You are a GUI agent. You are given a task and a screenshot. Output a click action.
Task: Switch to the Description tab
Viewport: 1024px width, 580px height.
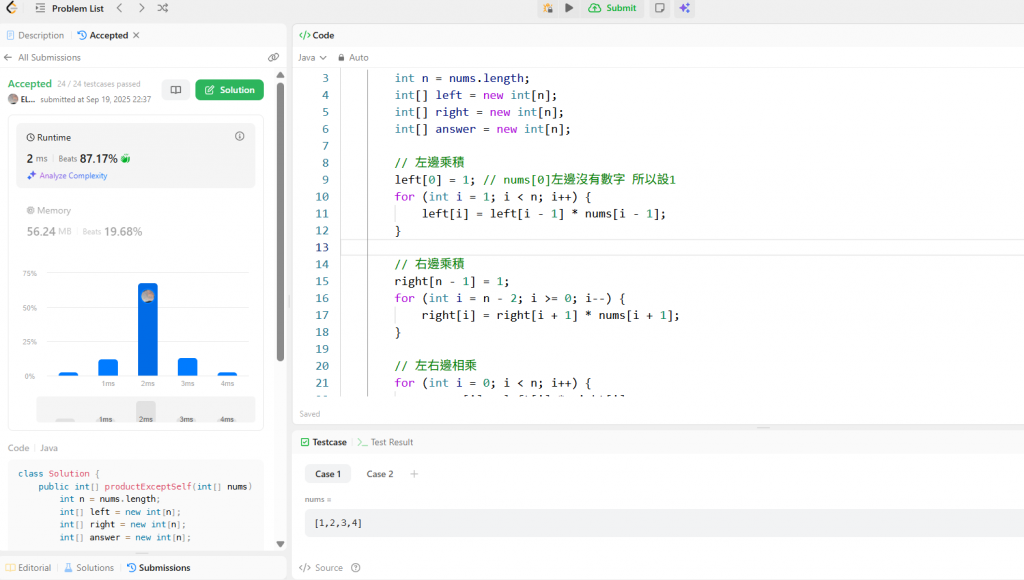[x=35, y=35]
